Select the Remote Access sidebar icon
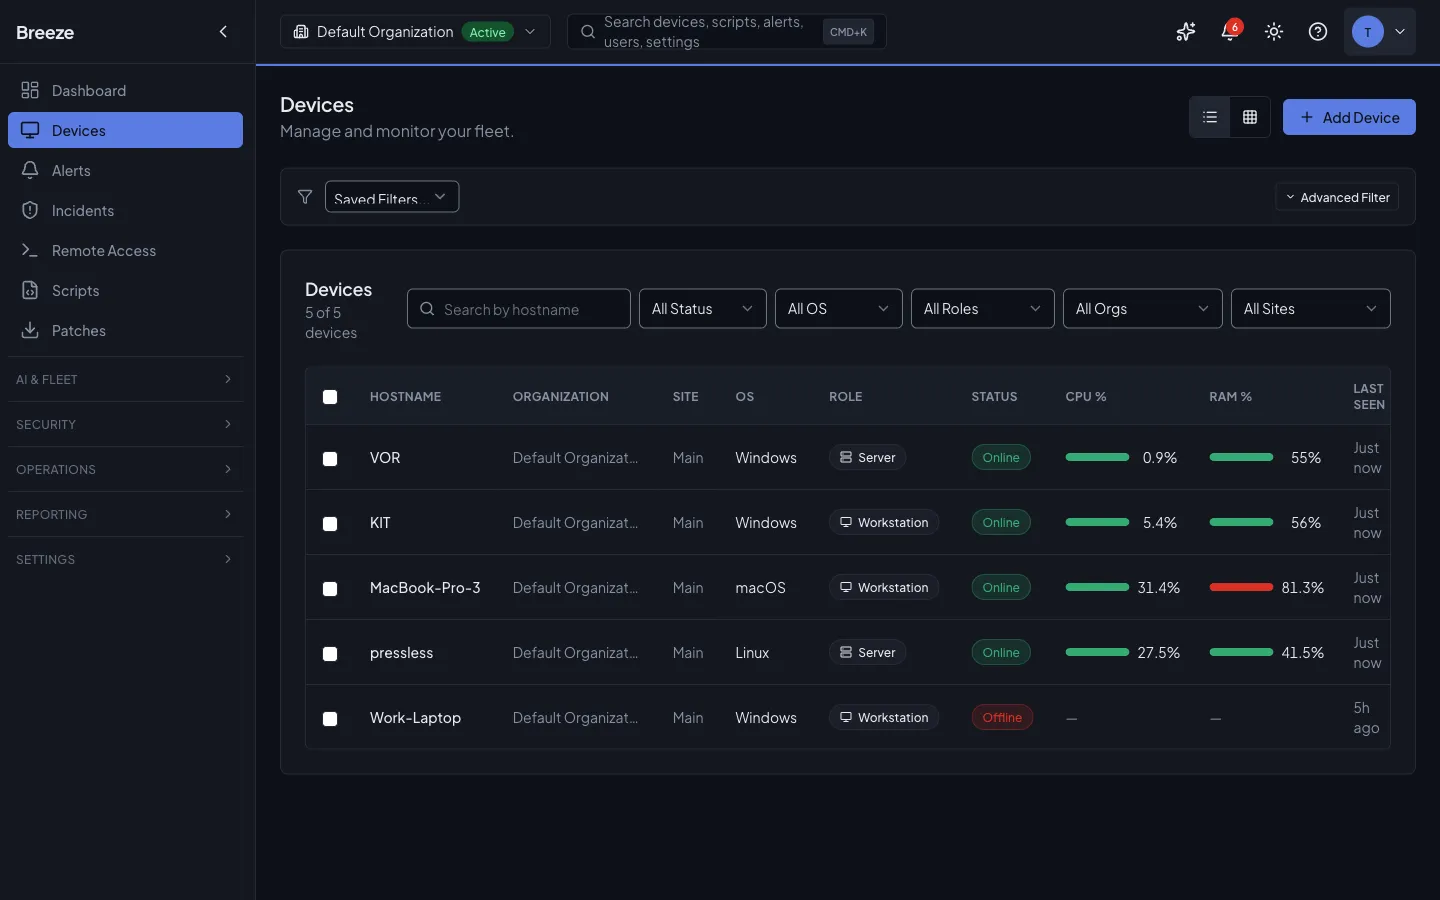 (29, 250)
